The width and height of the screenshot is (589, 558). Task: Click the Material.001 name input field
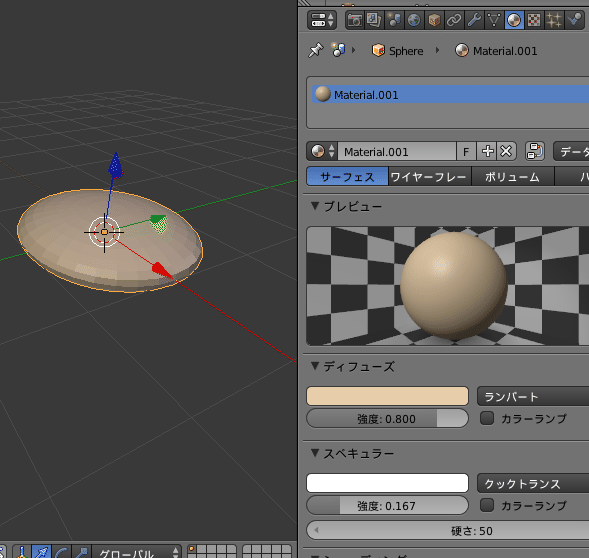[x=397, y=151]
